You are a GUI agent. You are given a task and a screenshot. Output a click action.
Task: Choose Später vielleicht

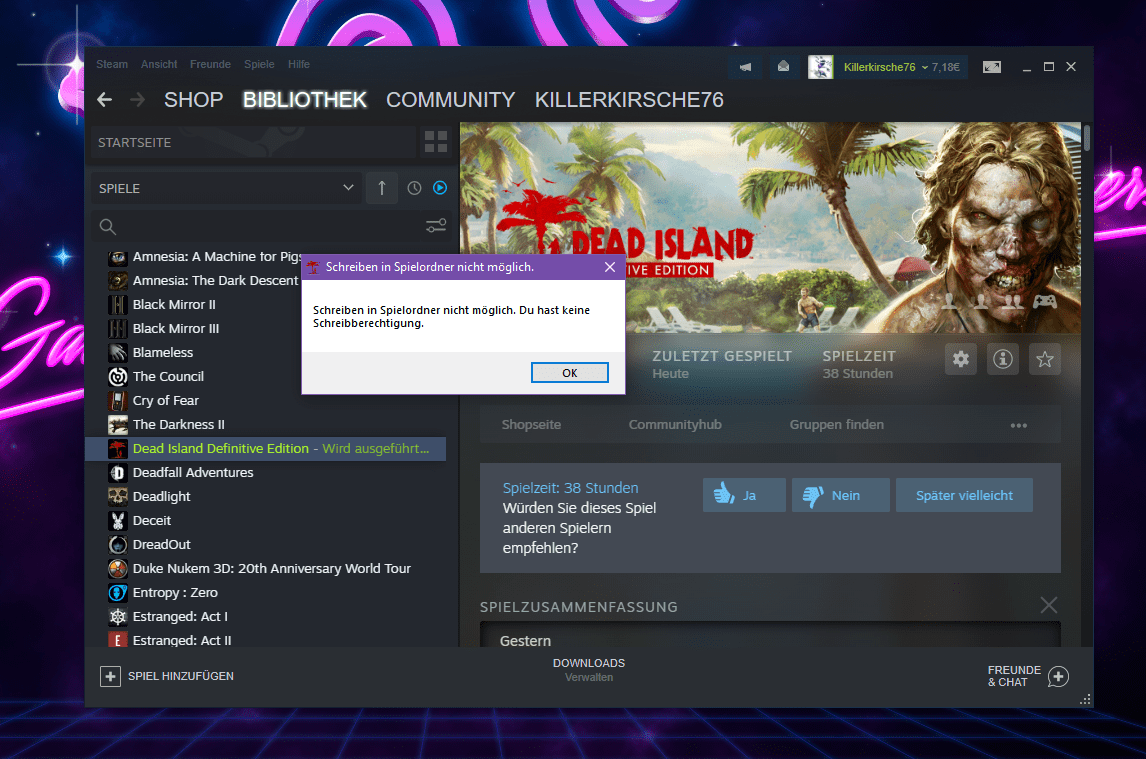click(964, 495)
